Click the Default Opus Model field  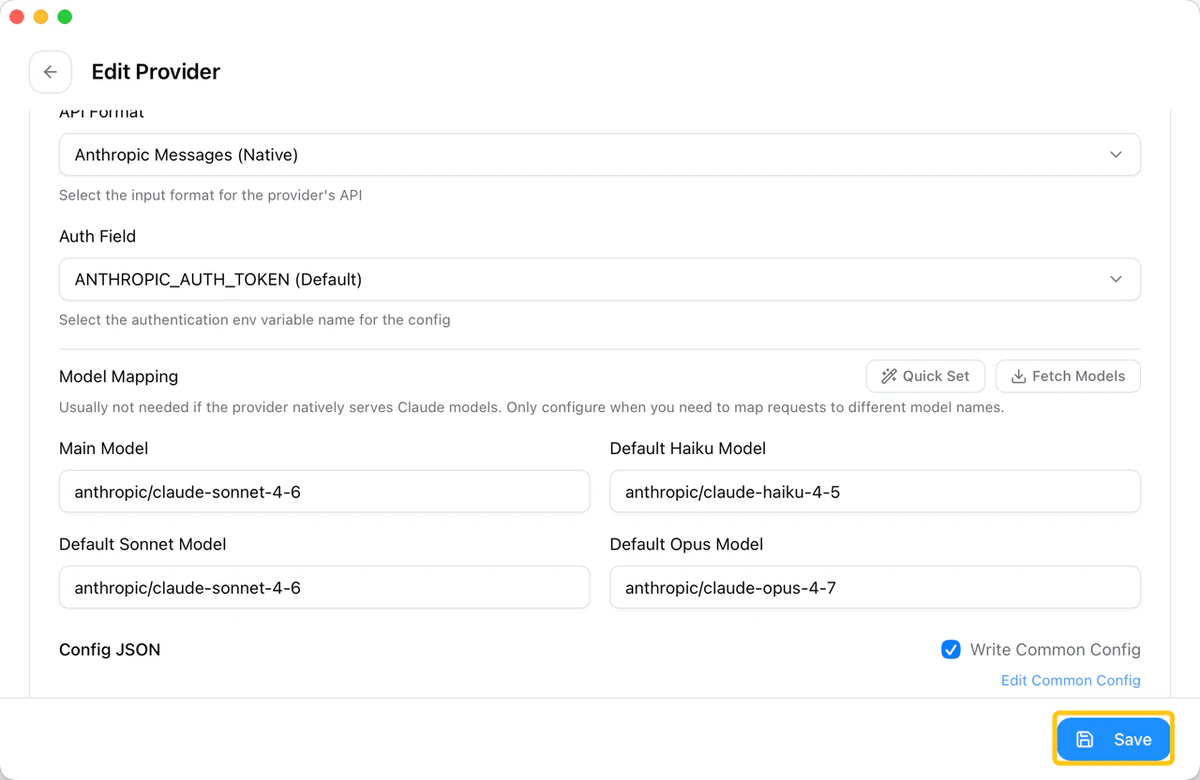pyautogui.click(x=875, y=588)
